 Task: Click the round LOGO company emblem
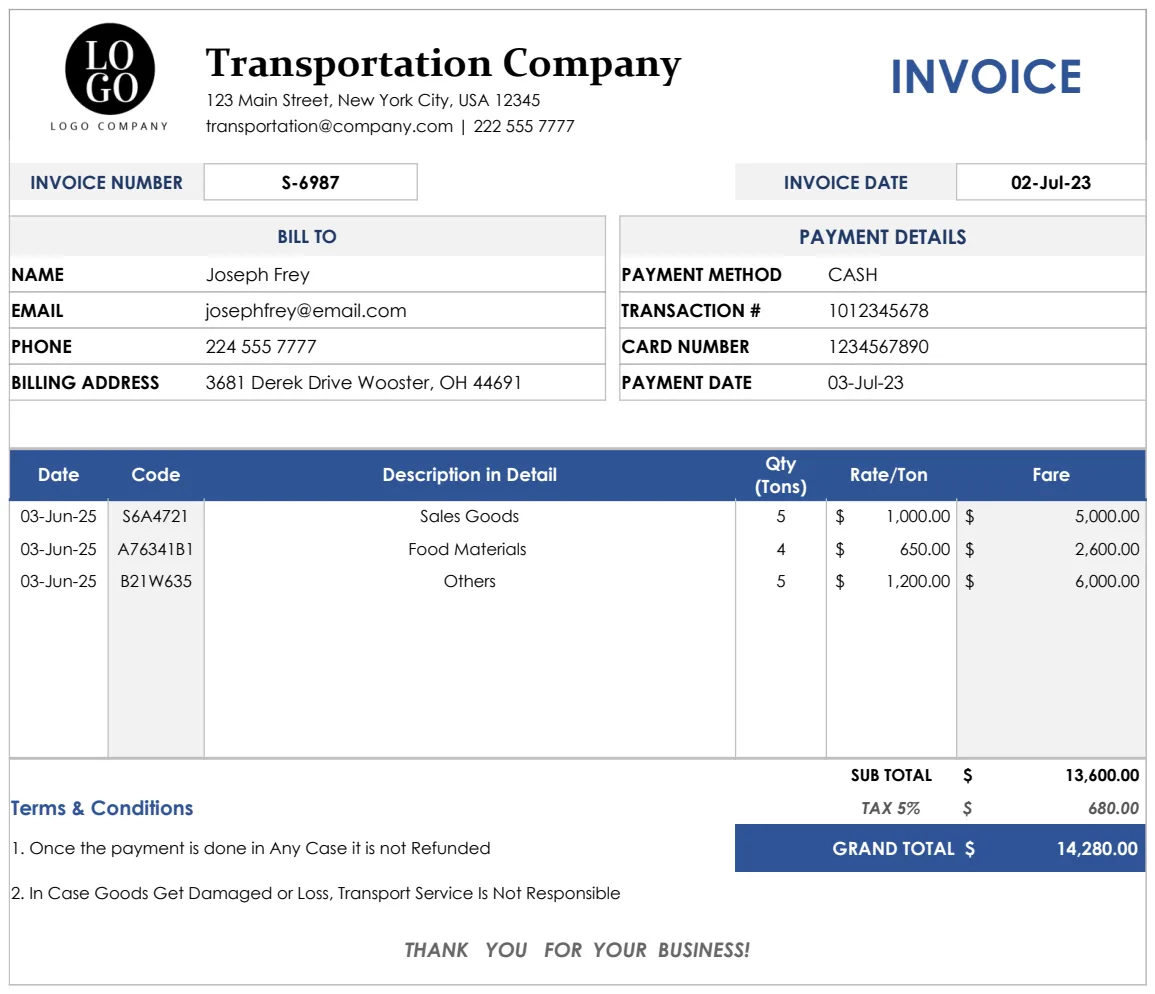coord(110,69)
